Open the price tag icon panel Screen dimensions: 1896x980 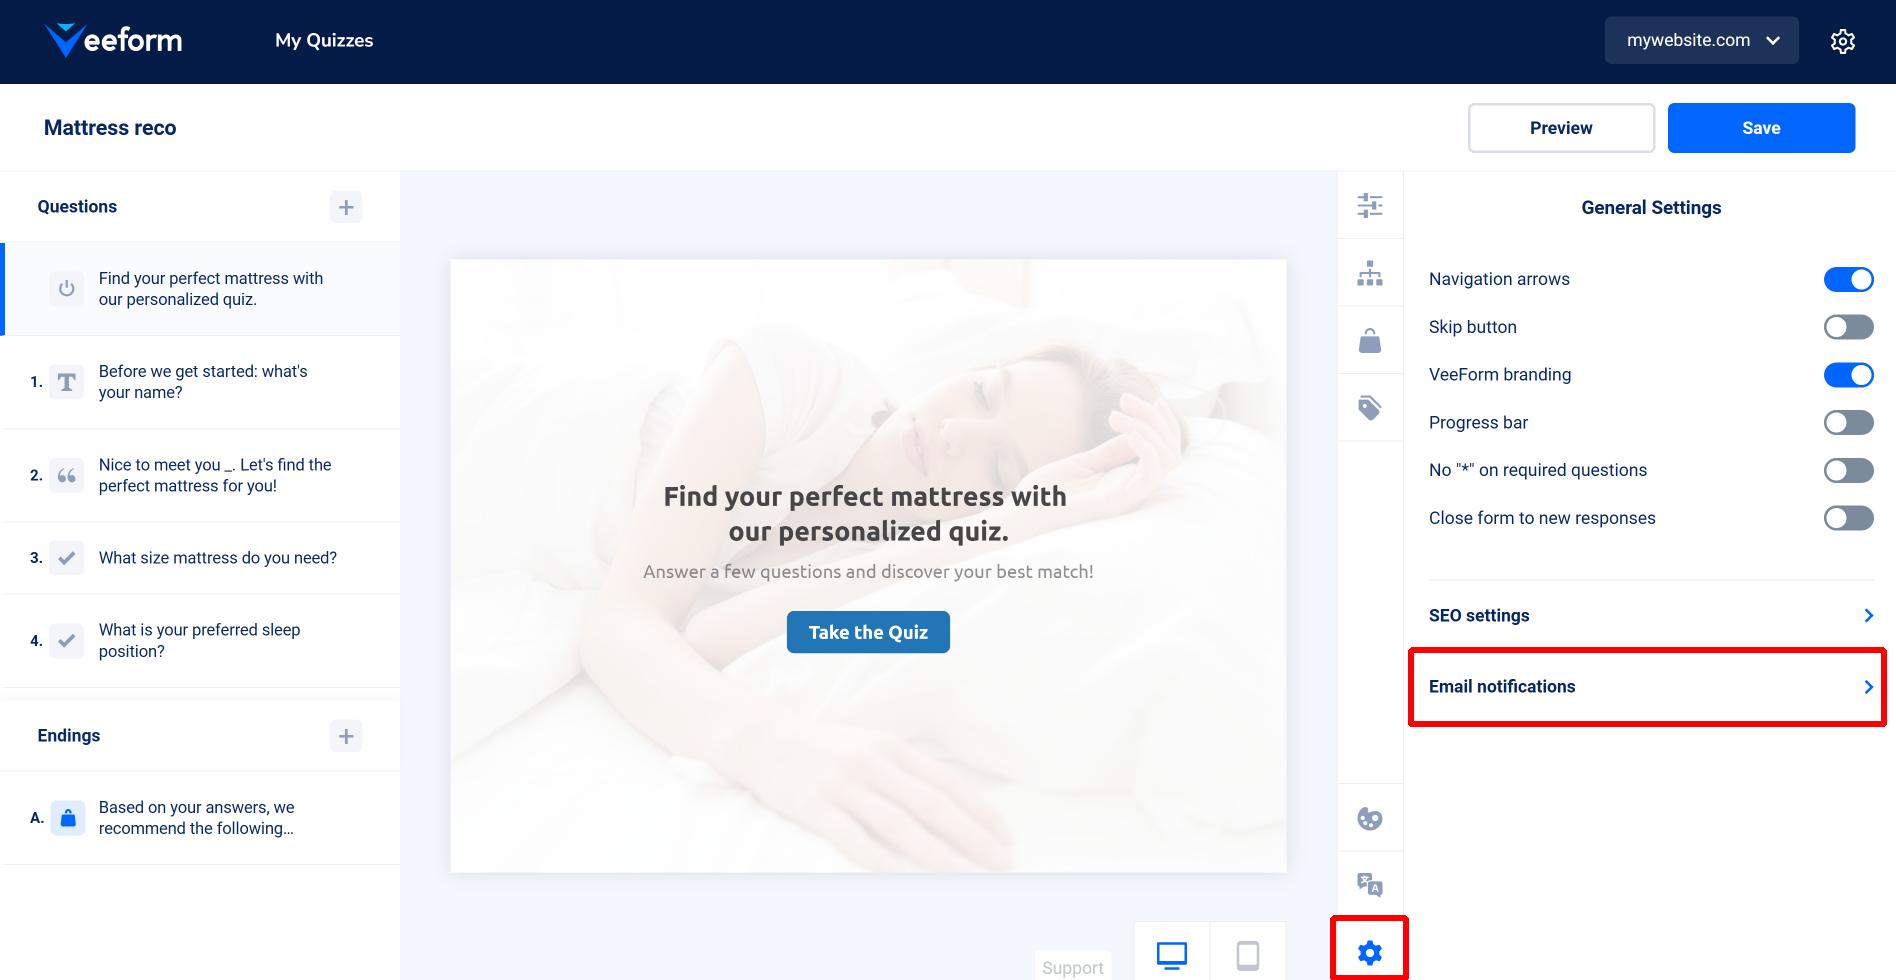1370,407
